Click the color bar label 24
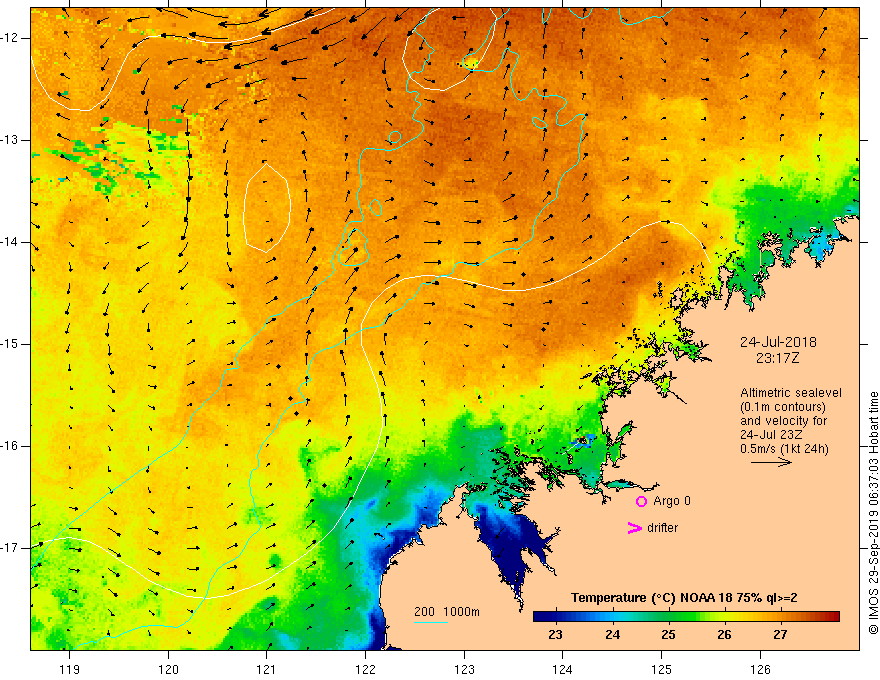 tap(612, 635)
